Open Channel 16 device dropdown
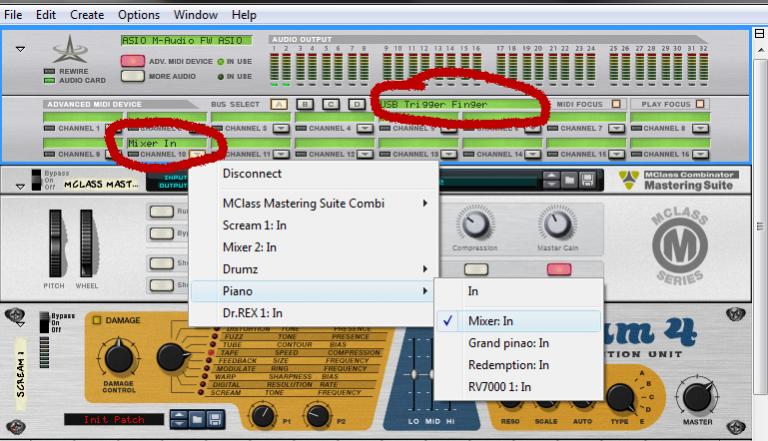 (x=700, y=154)
